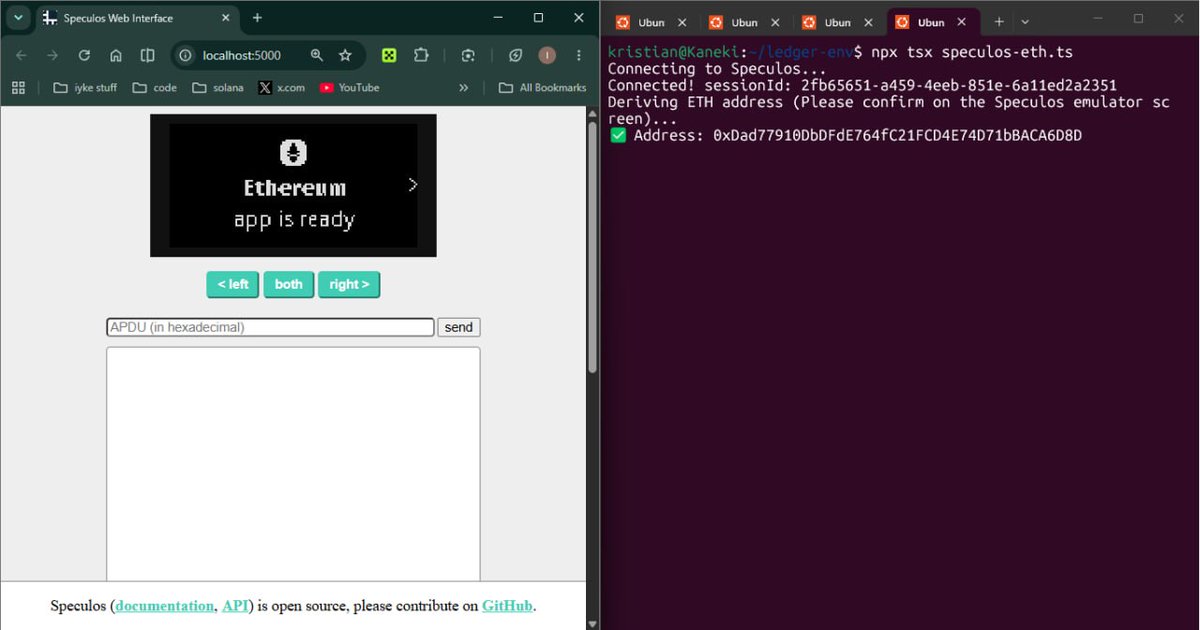Viewport: 1200px width, 630px height.
Task: Open the iyke stuff bookmark folder
Action: [85, 88]
